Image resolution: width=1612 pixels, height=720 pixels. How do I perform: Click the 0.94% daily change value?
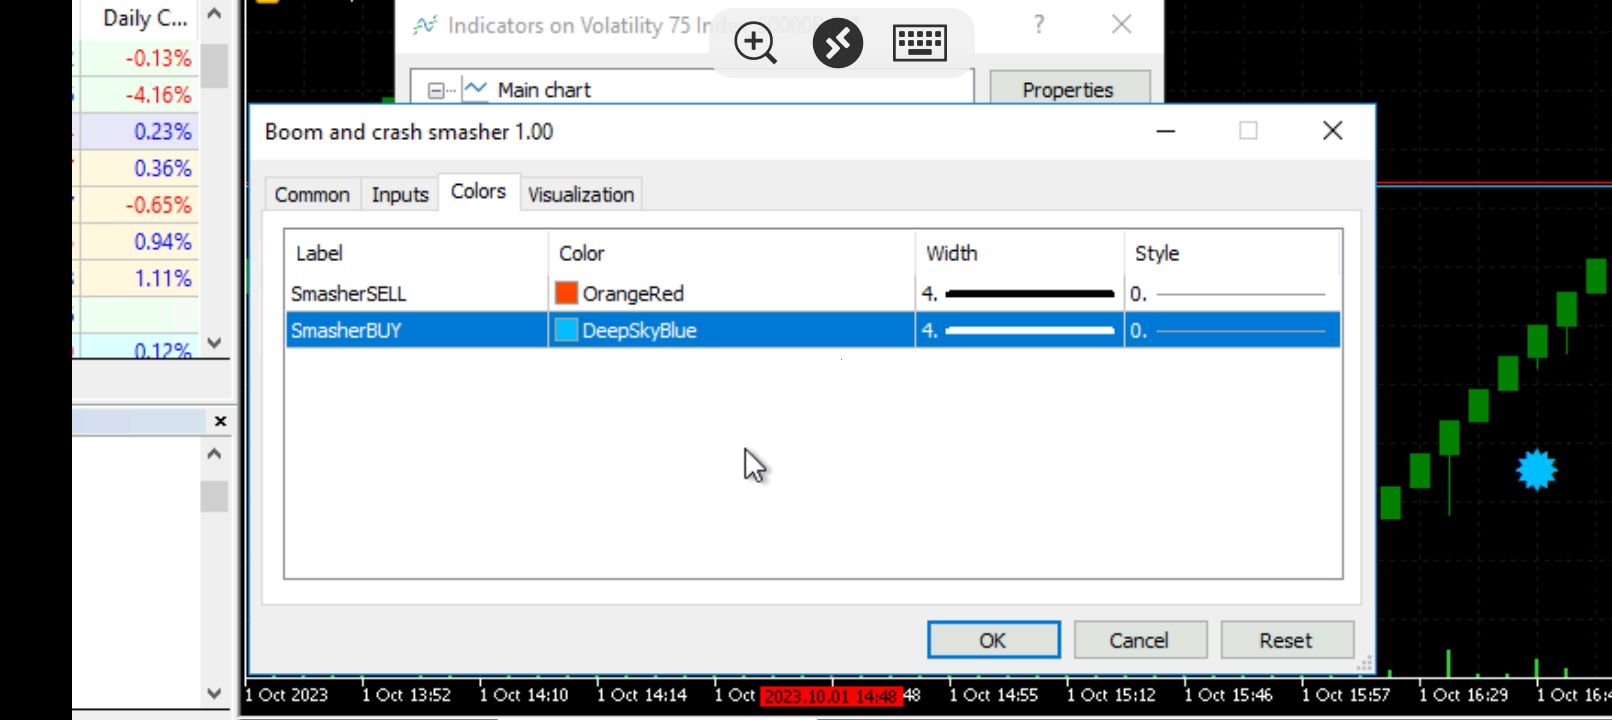point(163,241)
